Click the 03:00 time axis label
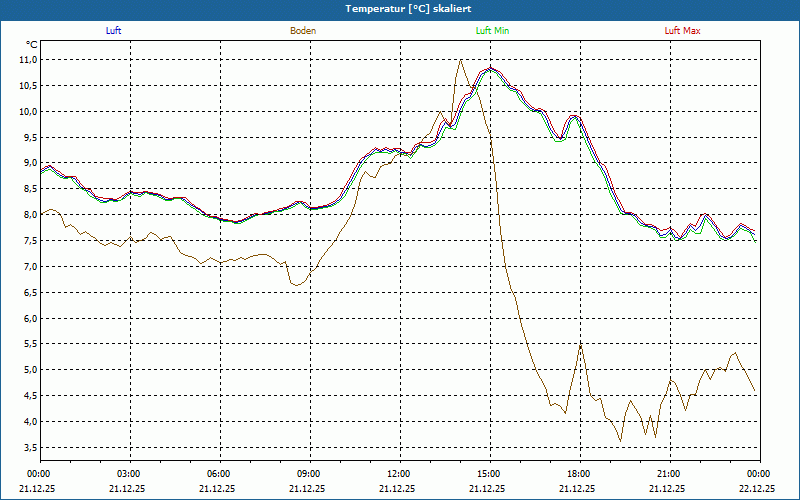This screenshot has width=800, height=500. 131,474
